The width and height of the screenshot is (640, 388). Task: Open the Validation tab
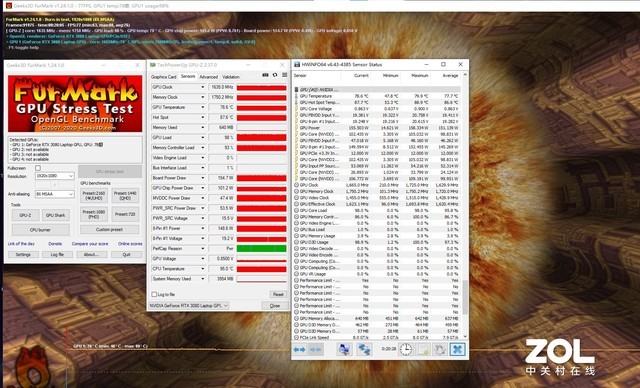click(x=231, y=77)
